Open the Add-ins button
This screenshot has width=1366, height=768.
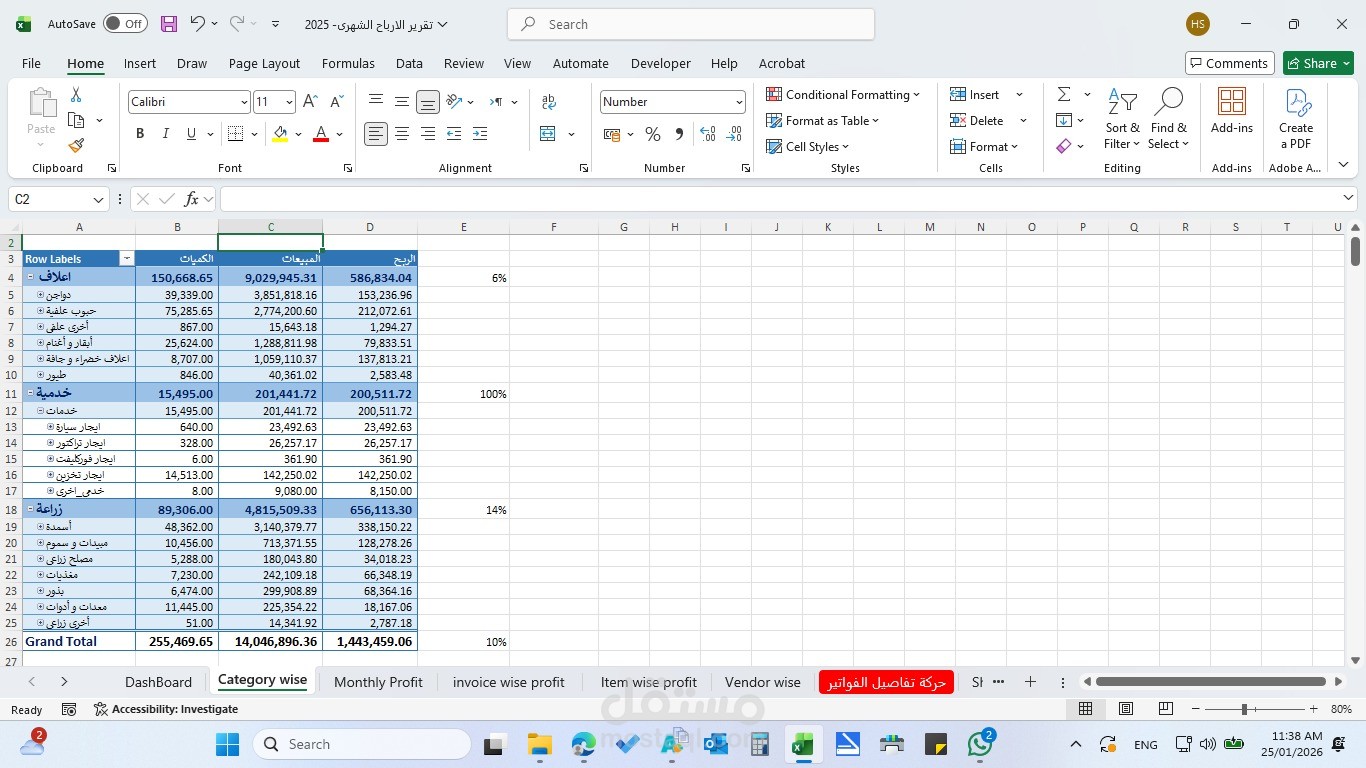pos(1232,110)
